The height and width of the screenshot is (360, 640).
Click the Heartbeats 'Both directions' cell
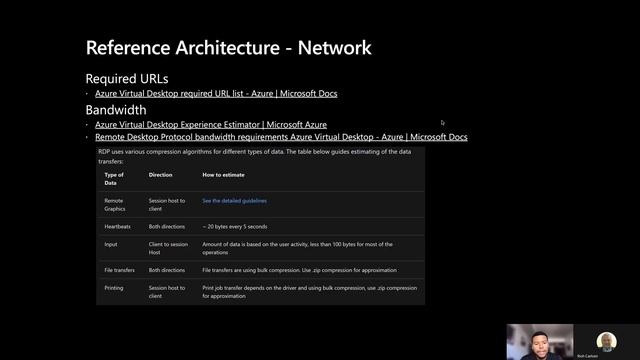click(167, 227)
